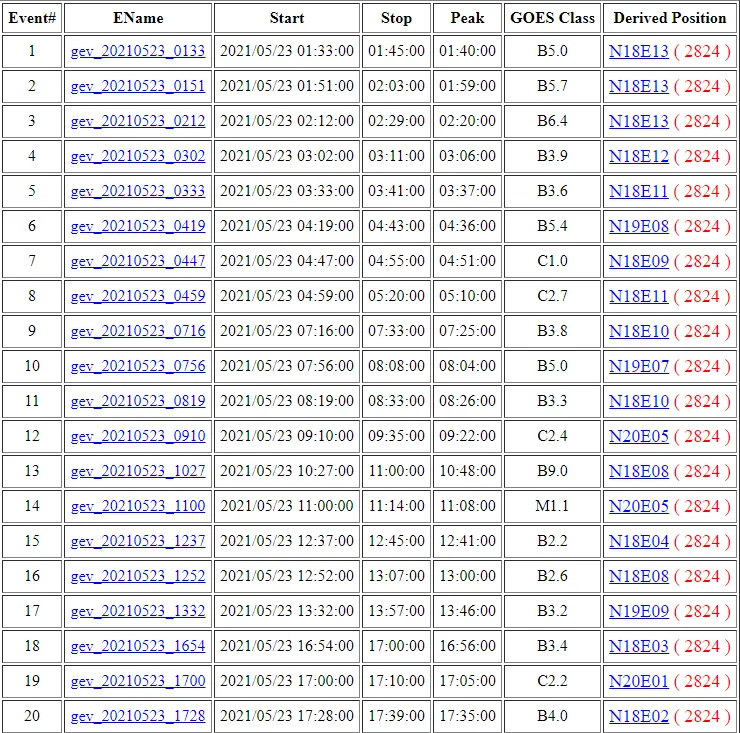Screen dimensions: 740x733
Task: Follow the gev_20210523_1332 event link
Action: (138, 611)
